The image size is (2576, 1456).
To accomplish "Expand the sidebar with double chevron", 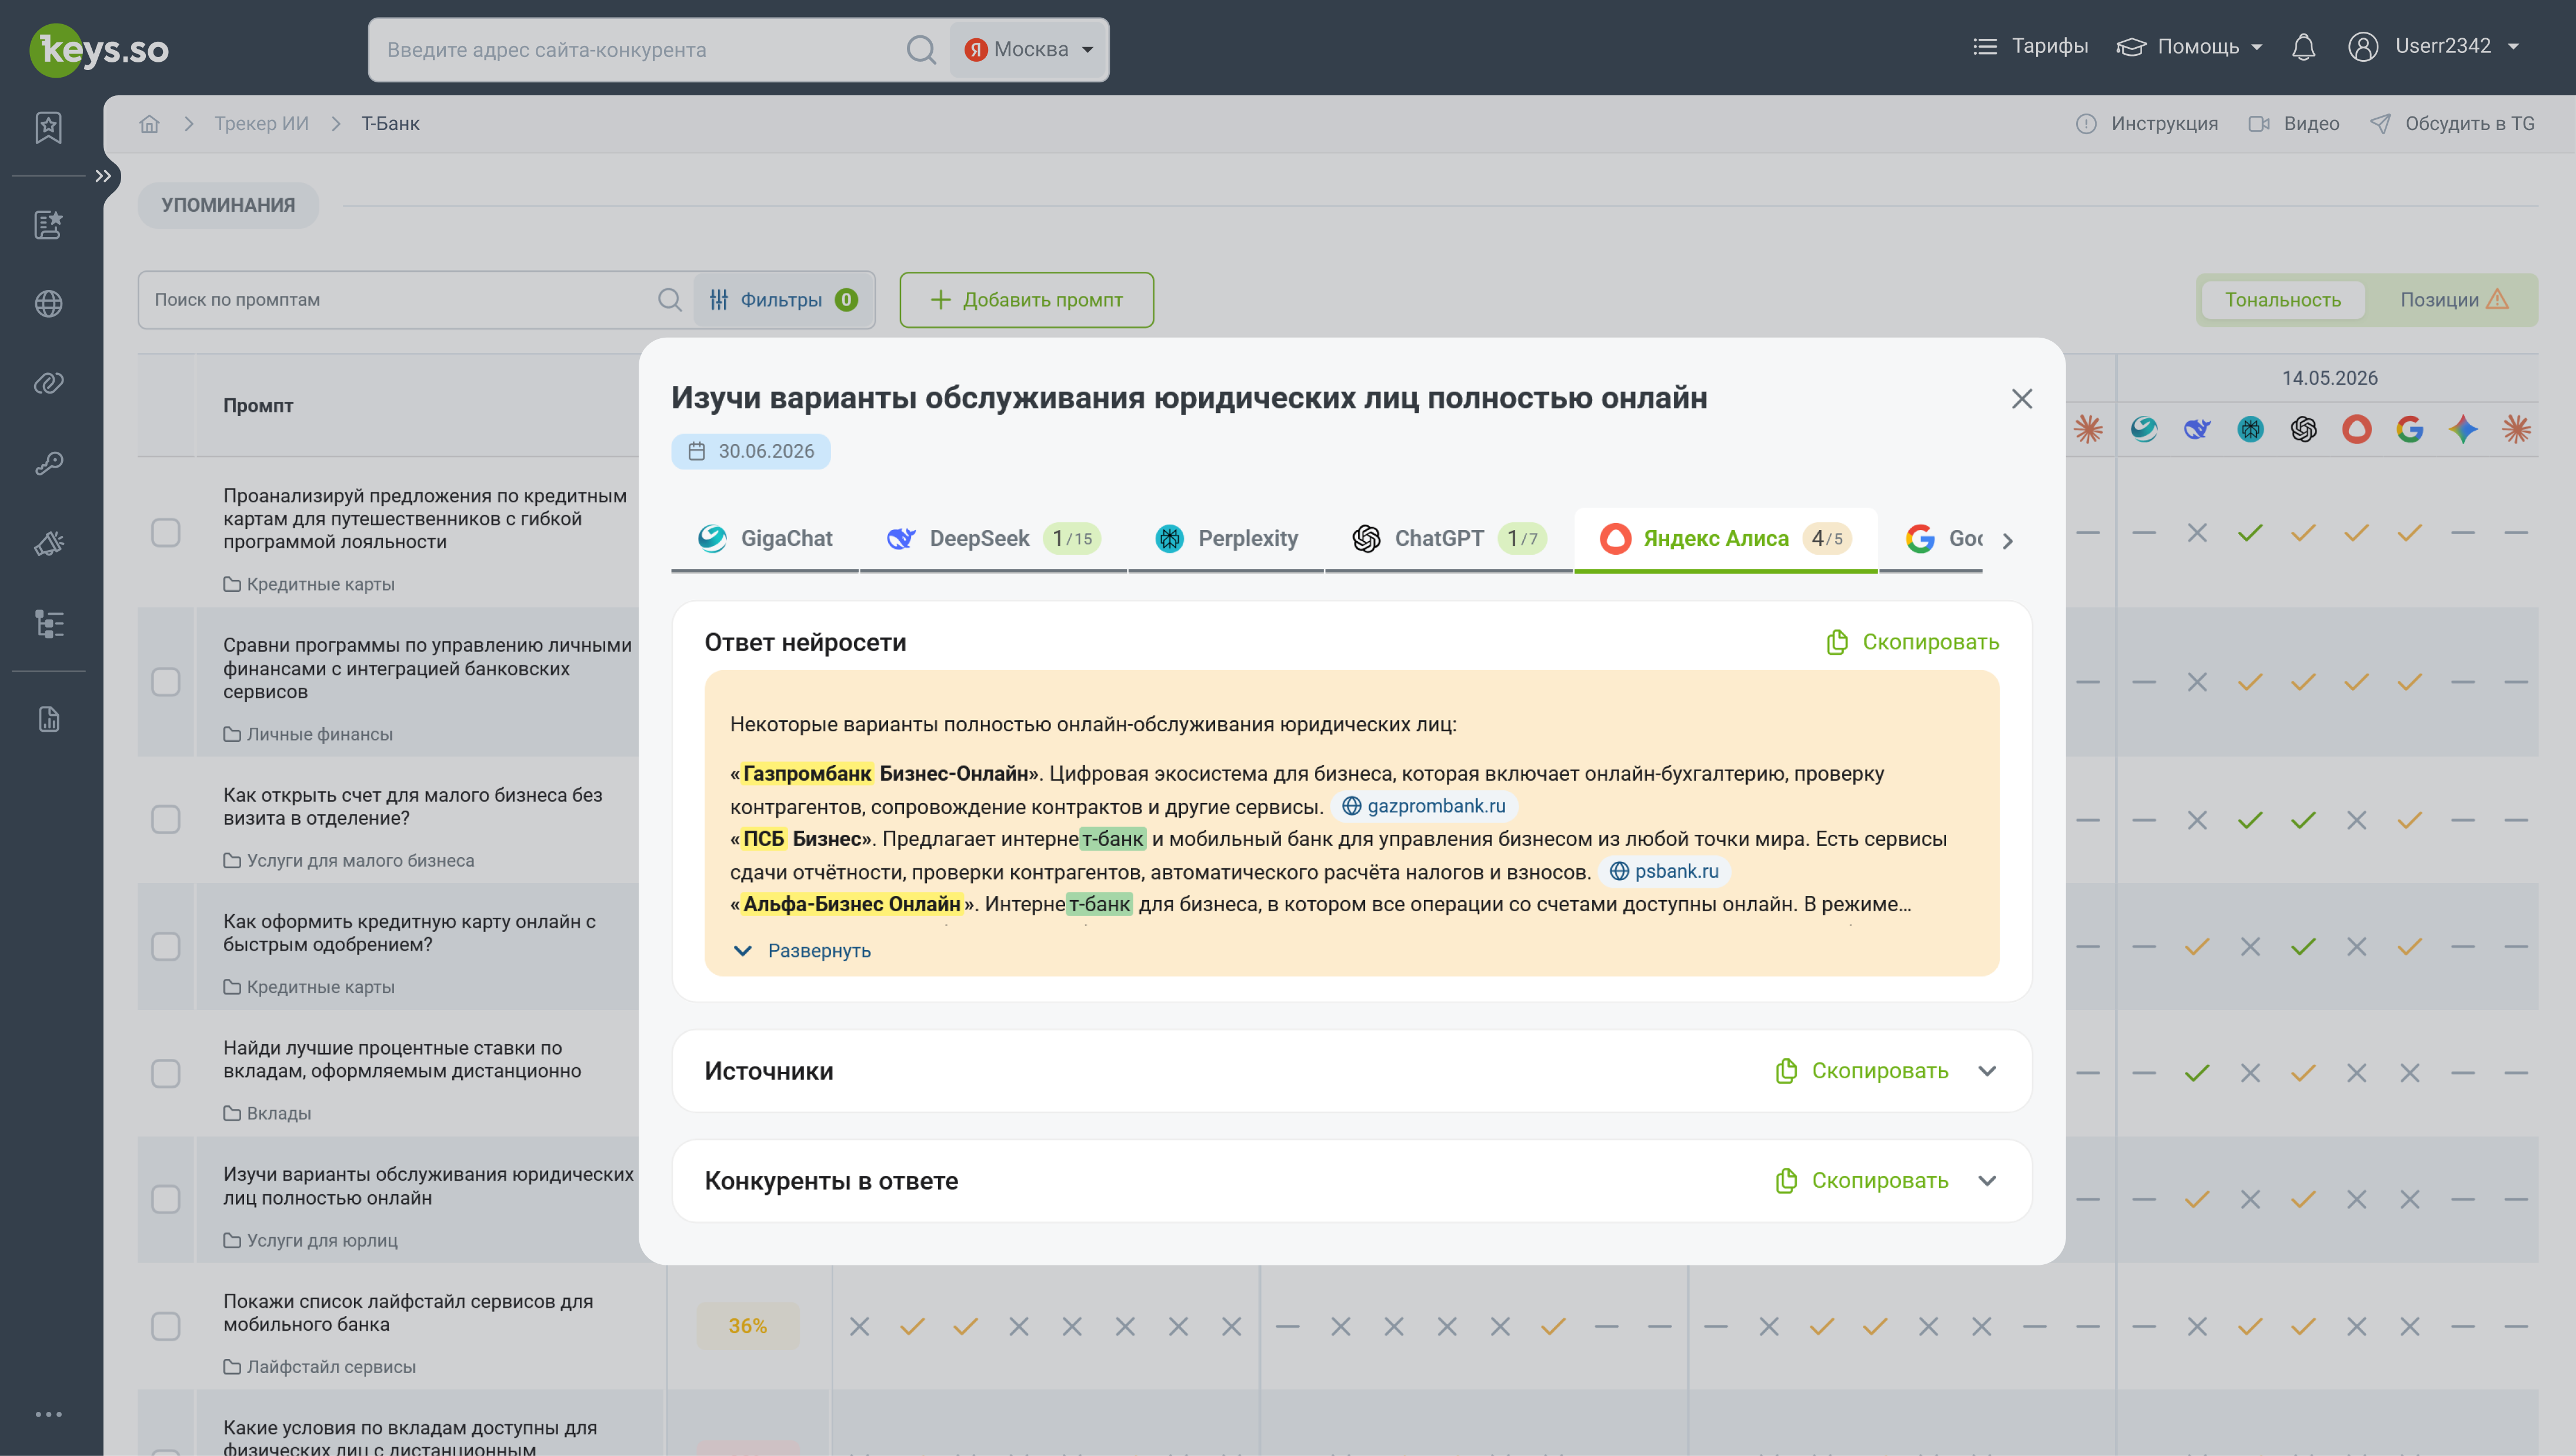I will [x=102, y=176].
